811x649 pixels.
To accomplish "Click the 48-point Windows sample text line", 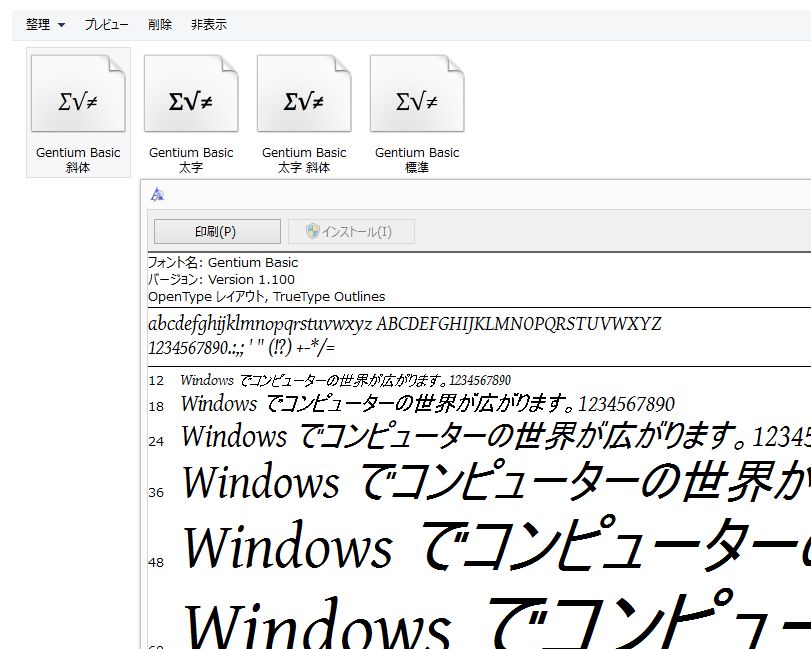I will coord(497,544).
